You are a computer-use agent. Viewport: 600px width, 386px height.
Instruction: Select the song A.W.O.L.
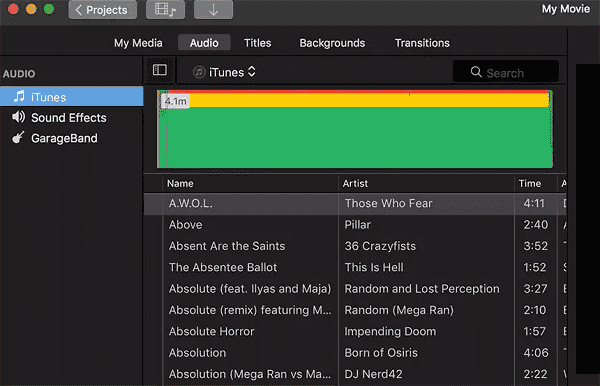pyautogui.click(x=191, y=203)
